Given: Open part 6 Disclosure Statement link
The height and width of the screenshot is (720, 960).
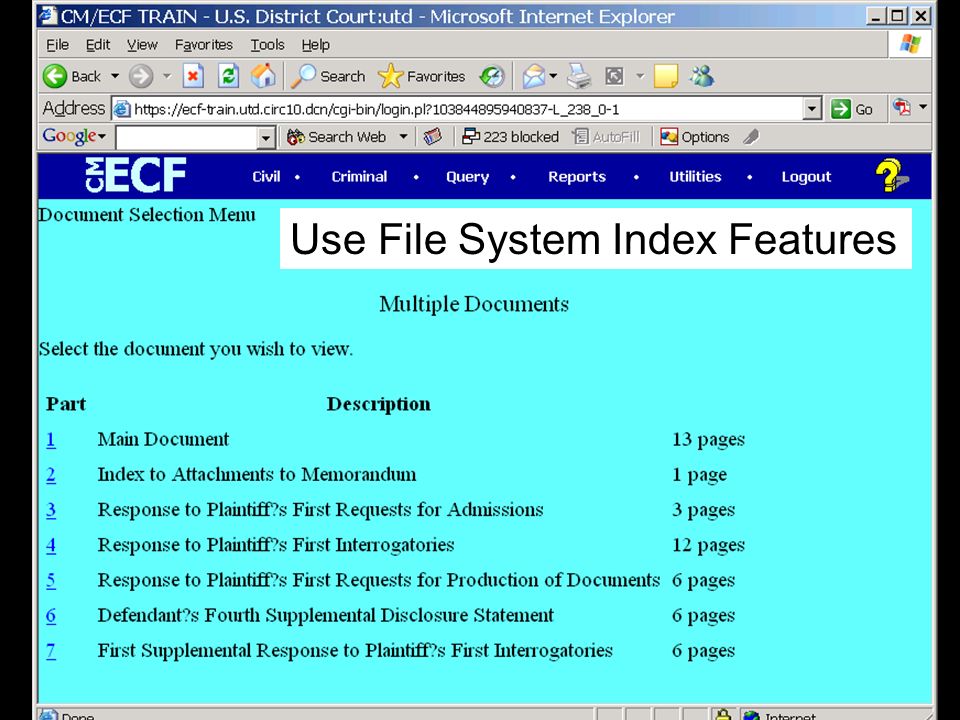Looking at the screenshot, I should click(51, 615).
